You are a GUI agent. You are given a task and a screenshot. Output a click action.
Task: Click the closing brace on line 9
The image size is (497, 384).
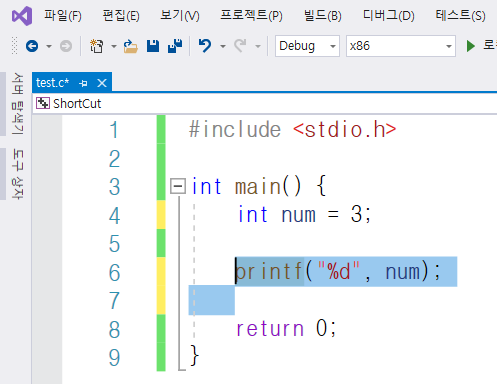pyautogui.click(x=194, y=355)
